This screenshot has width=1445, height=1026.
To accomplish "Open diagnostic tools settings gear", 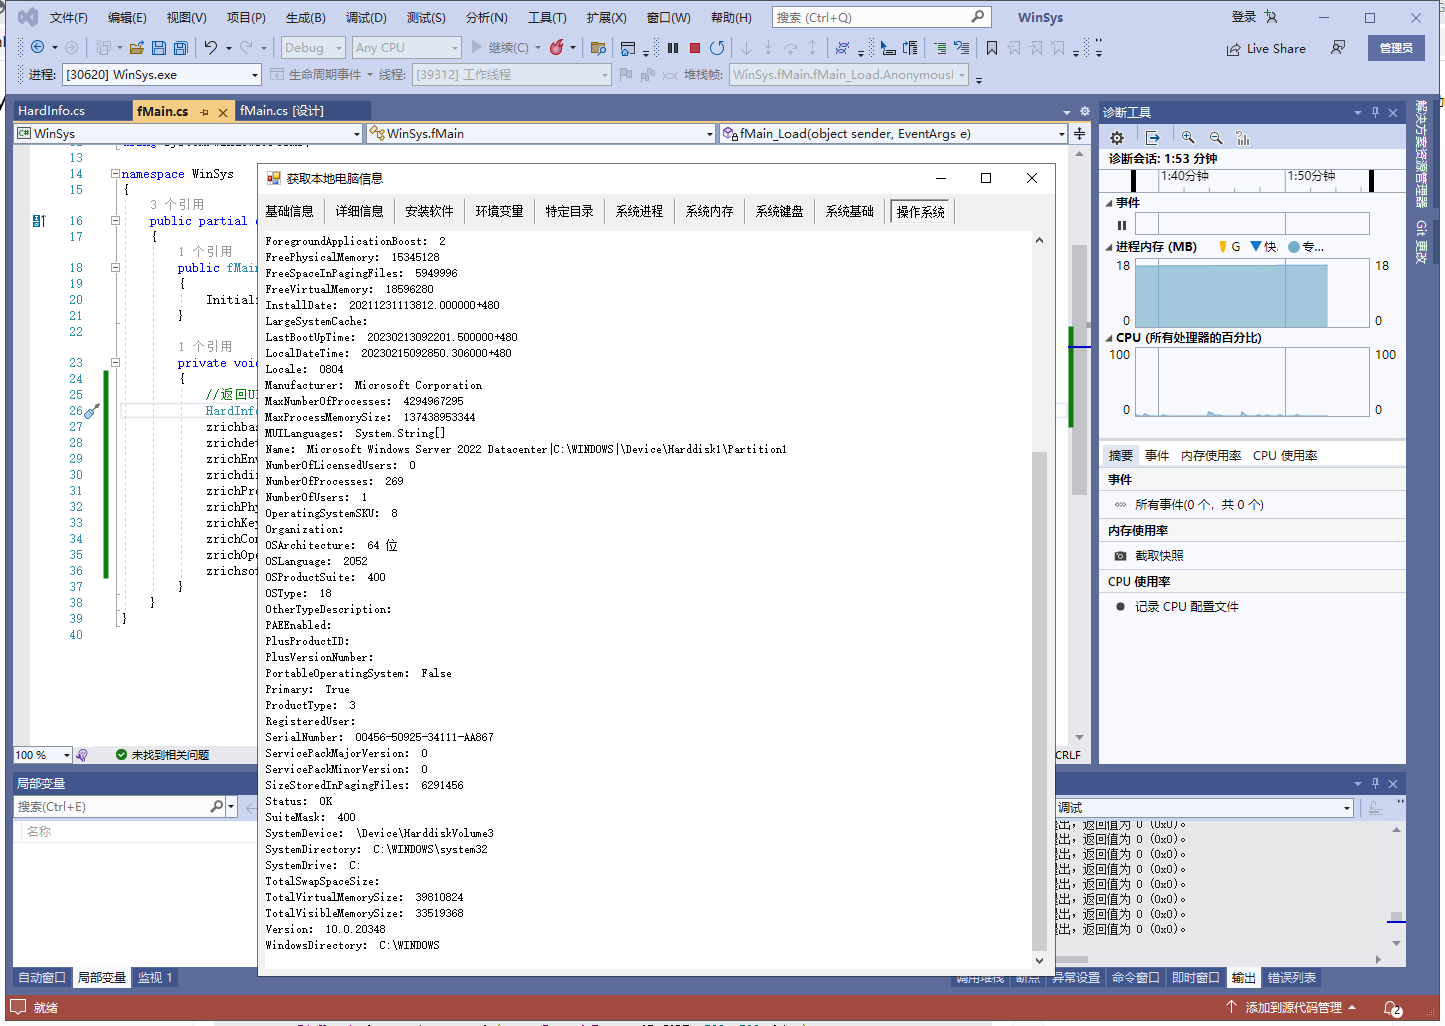I will click(x=1117, y=138).
